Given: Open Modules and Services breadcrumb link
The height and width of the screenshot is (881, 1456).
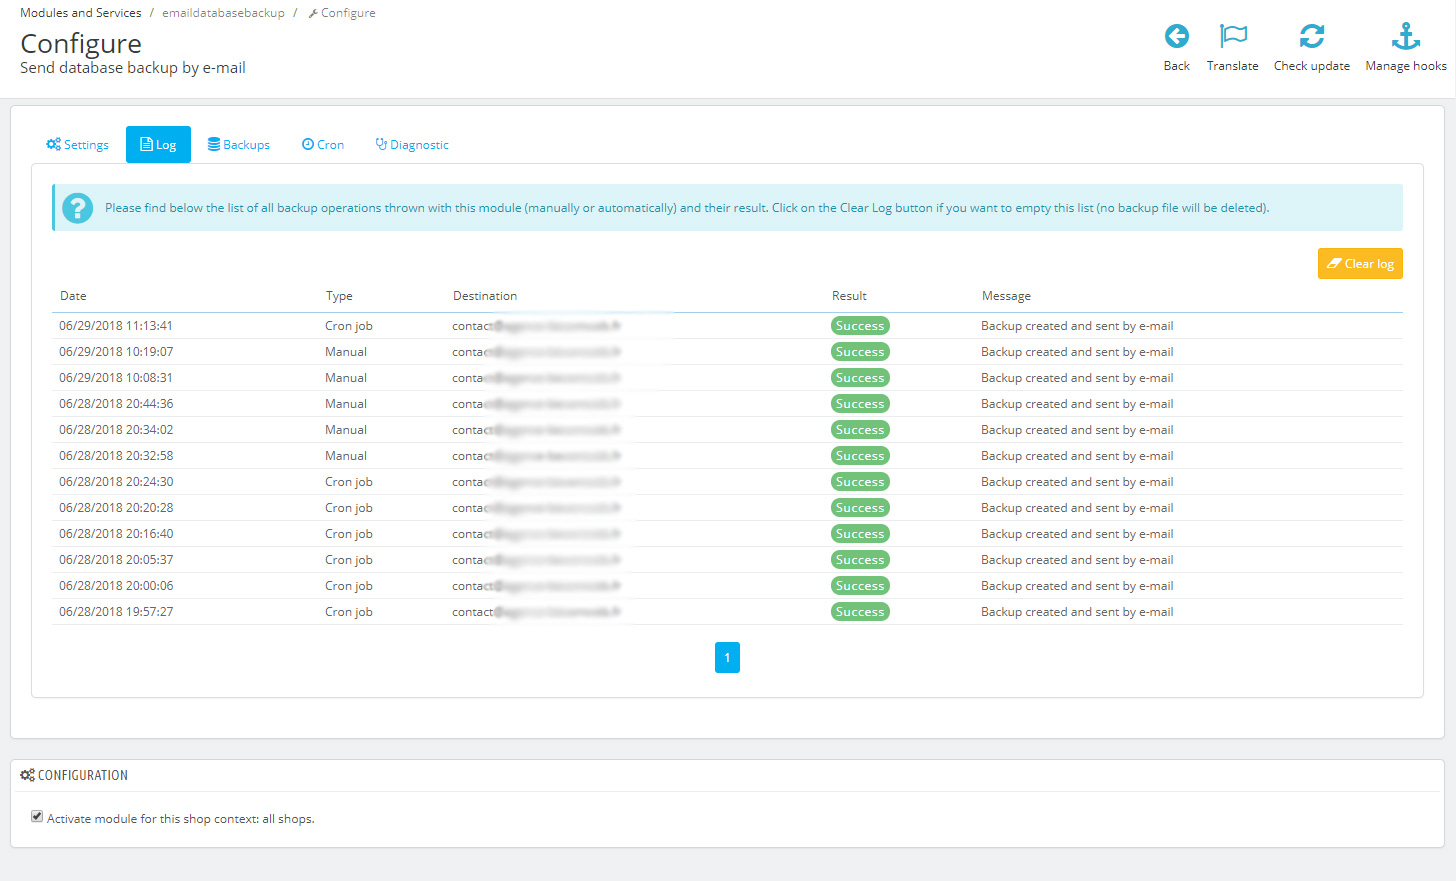Looking at the screenshot, I should click(x=81, y=13).
